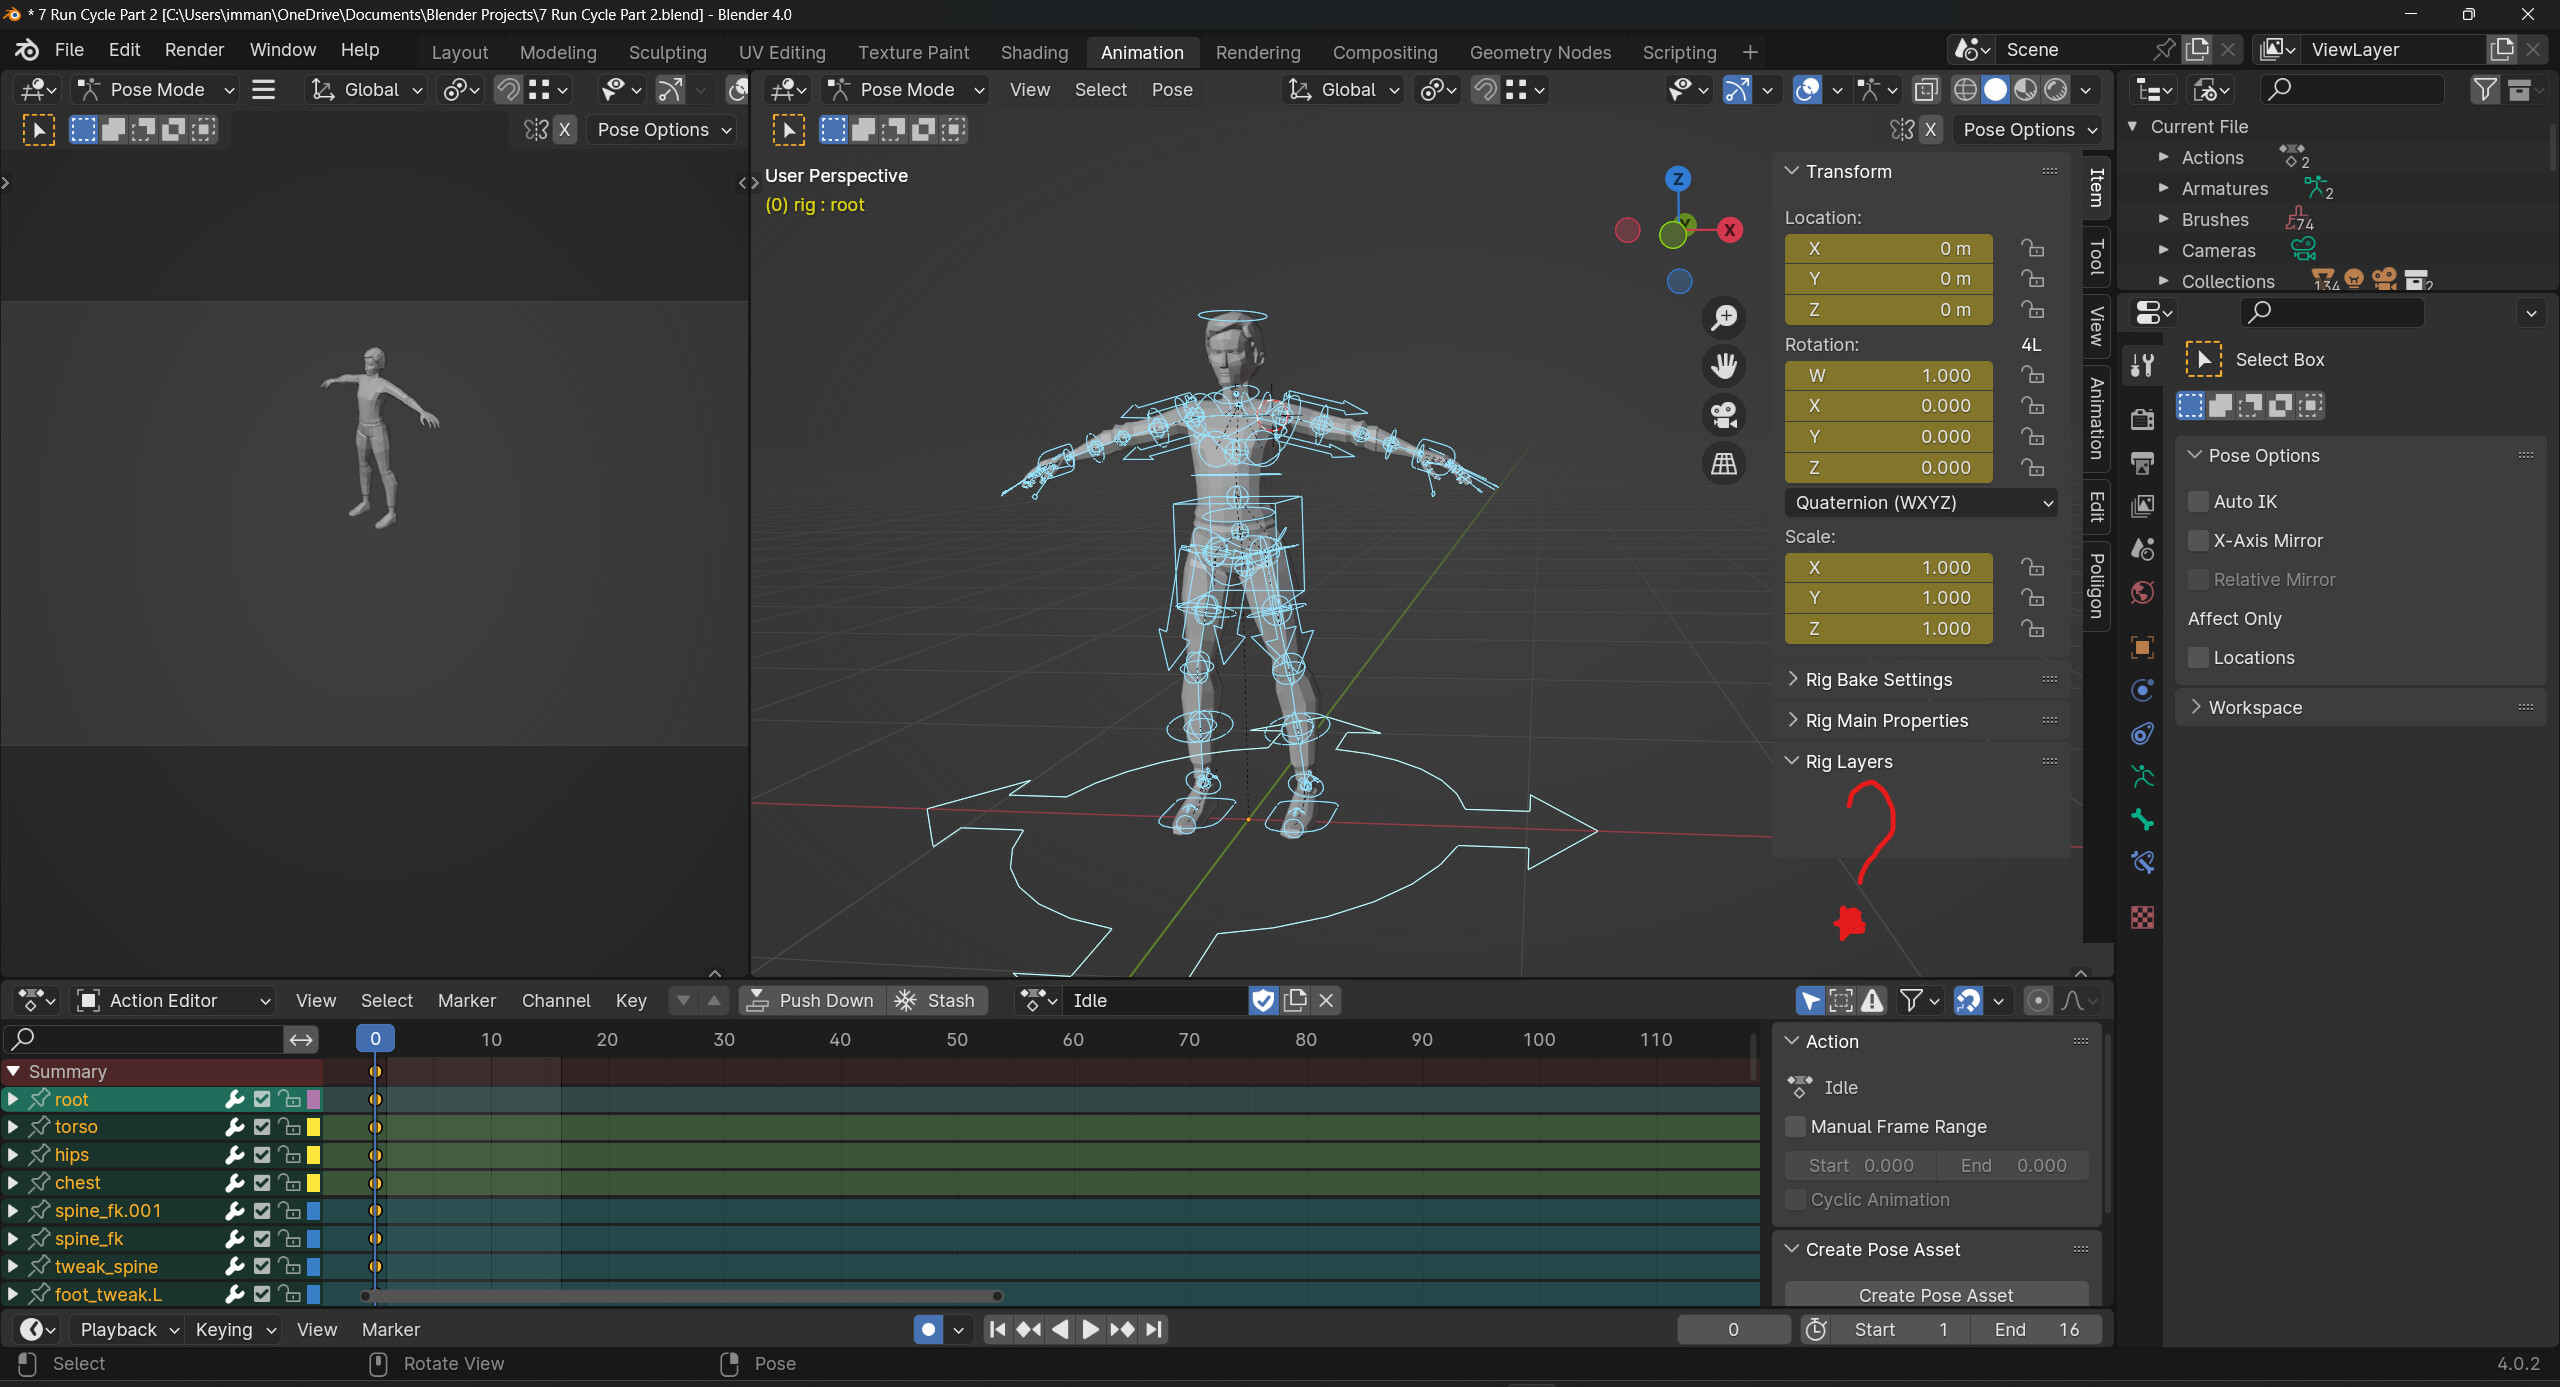Click the fake user shield for Idle
The image size is (2560, 1387).
click(x=1263, y=1001)
